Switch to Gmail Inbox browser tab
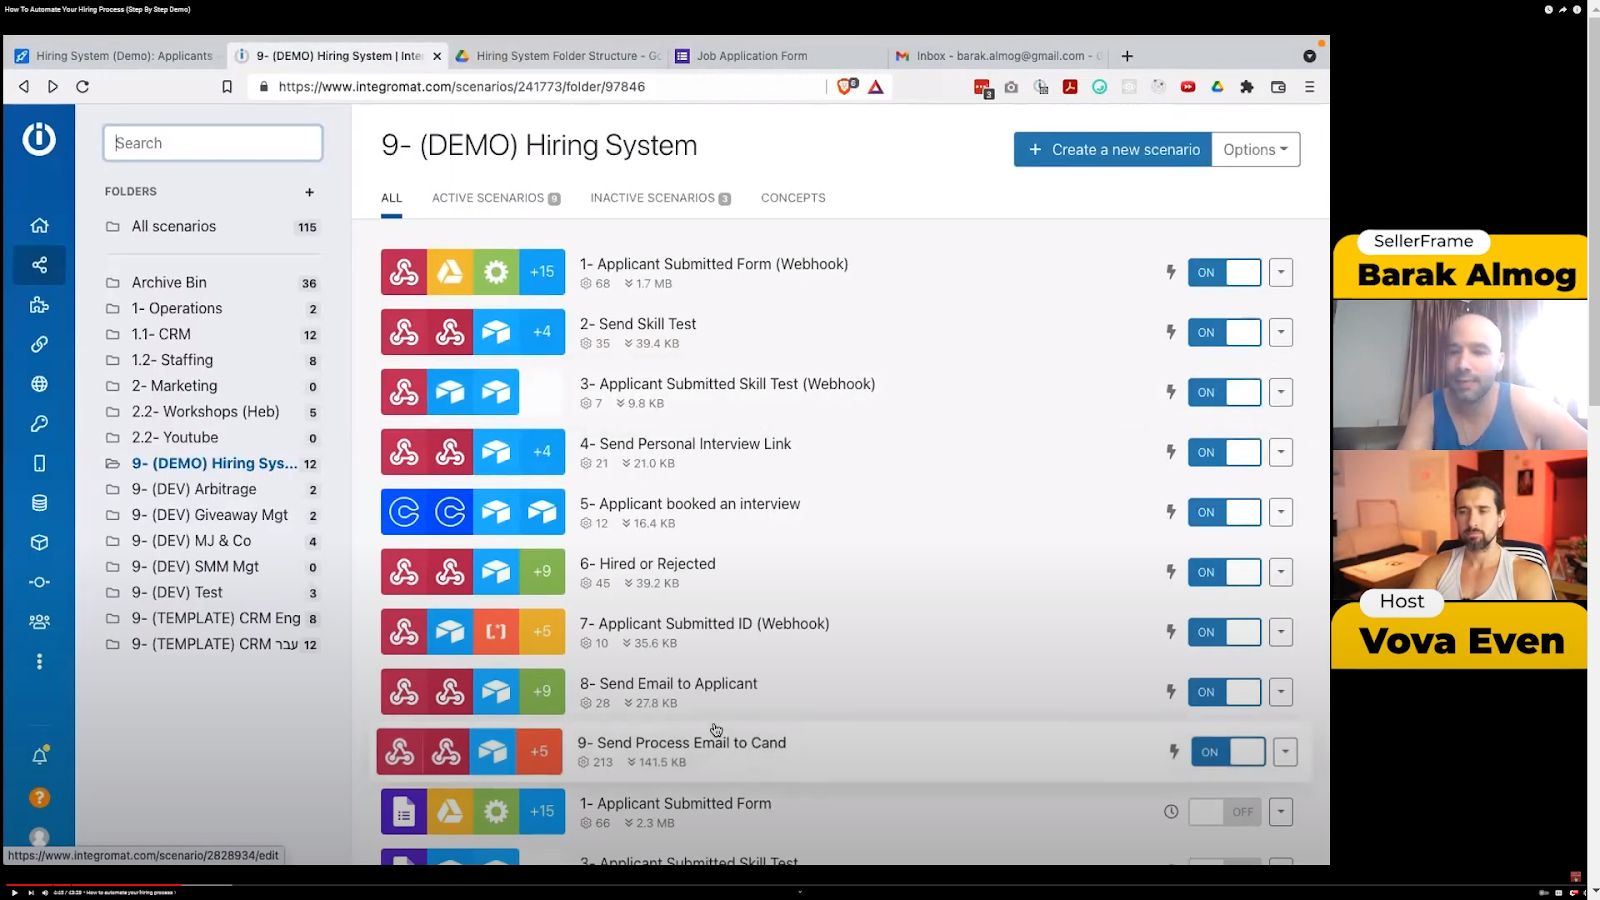Screen dimensions: 1600x900 pos(998,56)
